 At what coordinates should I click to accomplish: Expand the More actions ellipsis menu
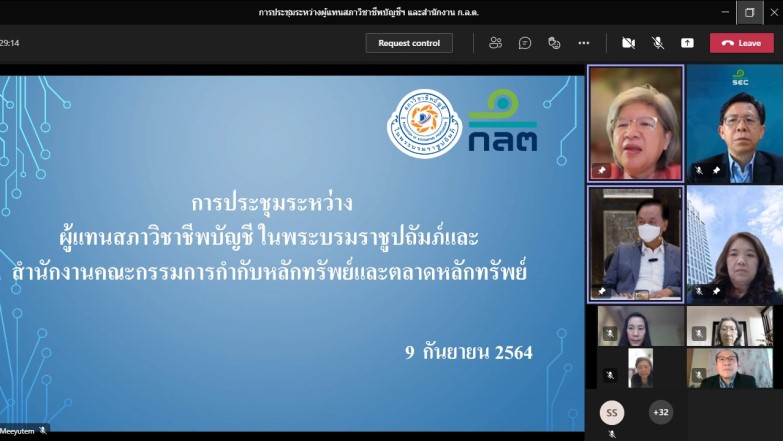pos(584,43)
